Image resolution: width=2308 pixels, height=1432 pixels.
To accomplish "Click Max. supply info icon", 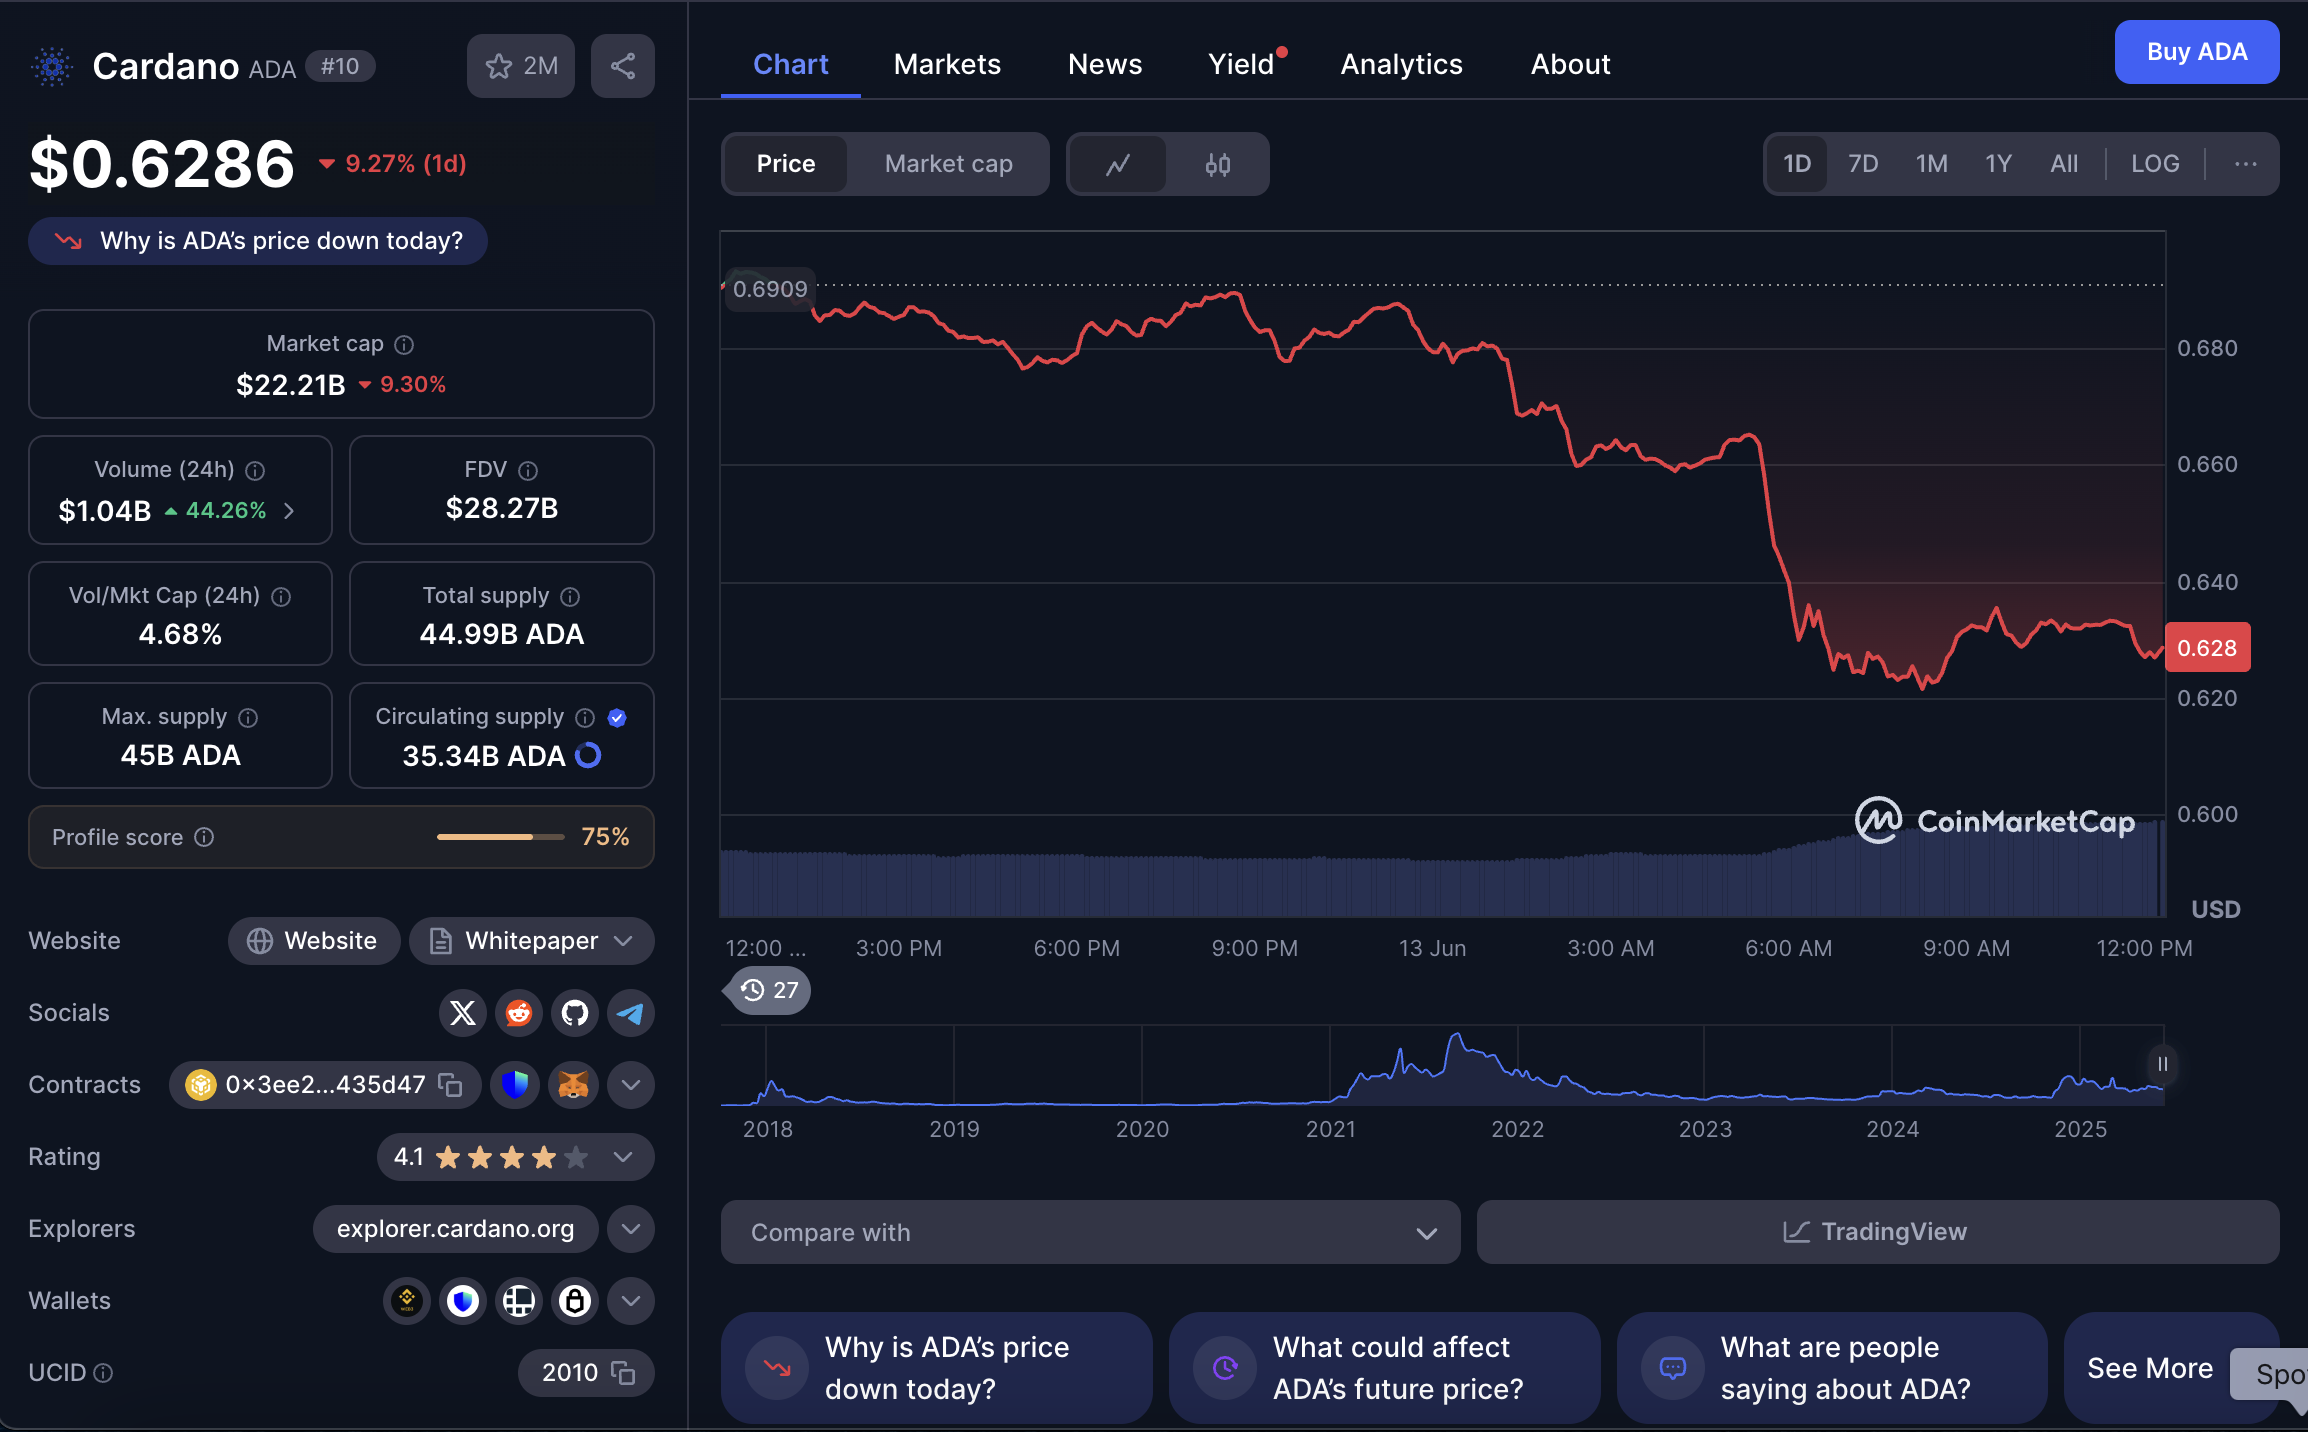I will pyautogui.click(x=248, y=718).
